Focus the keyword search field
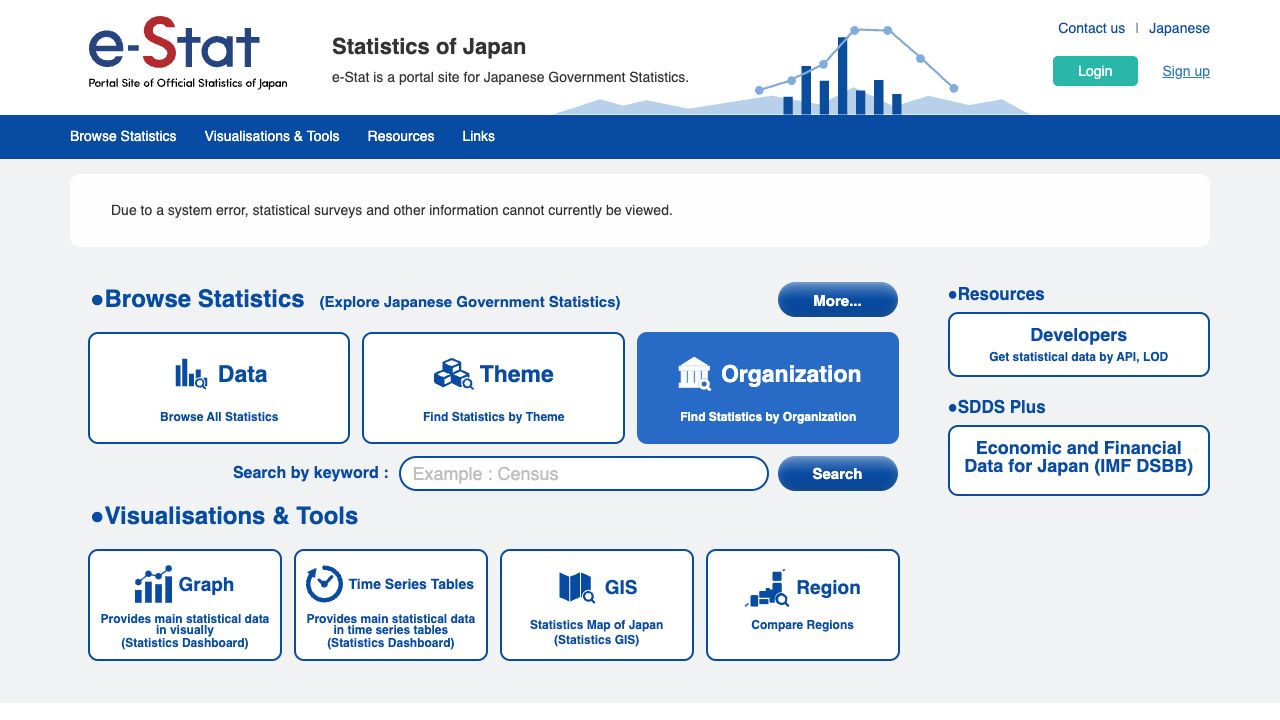 583,474
